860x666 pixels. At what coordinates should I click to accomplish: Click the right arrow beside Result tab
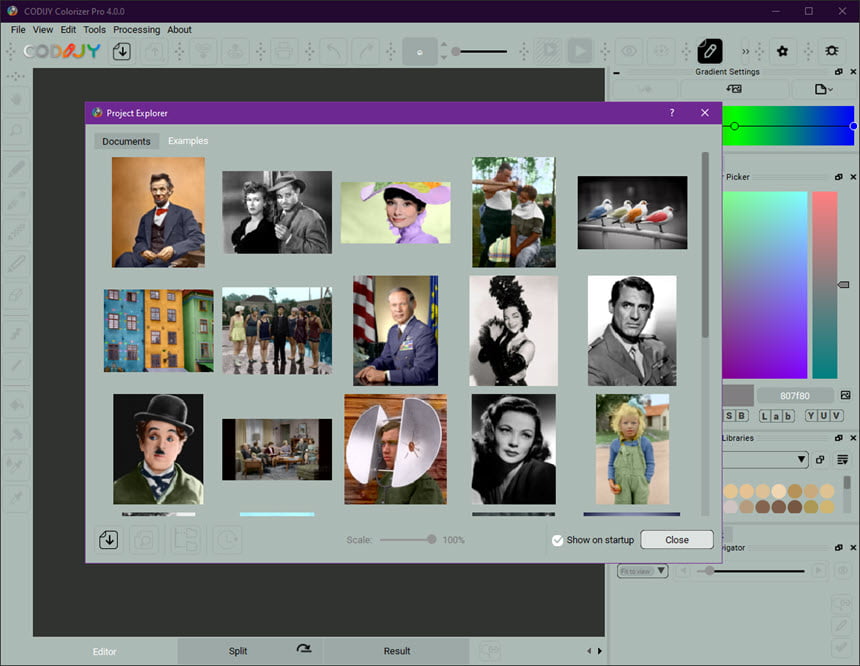click(x=599, y=651)
